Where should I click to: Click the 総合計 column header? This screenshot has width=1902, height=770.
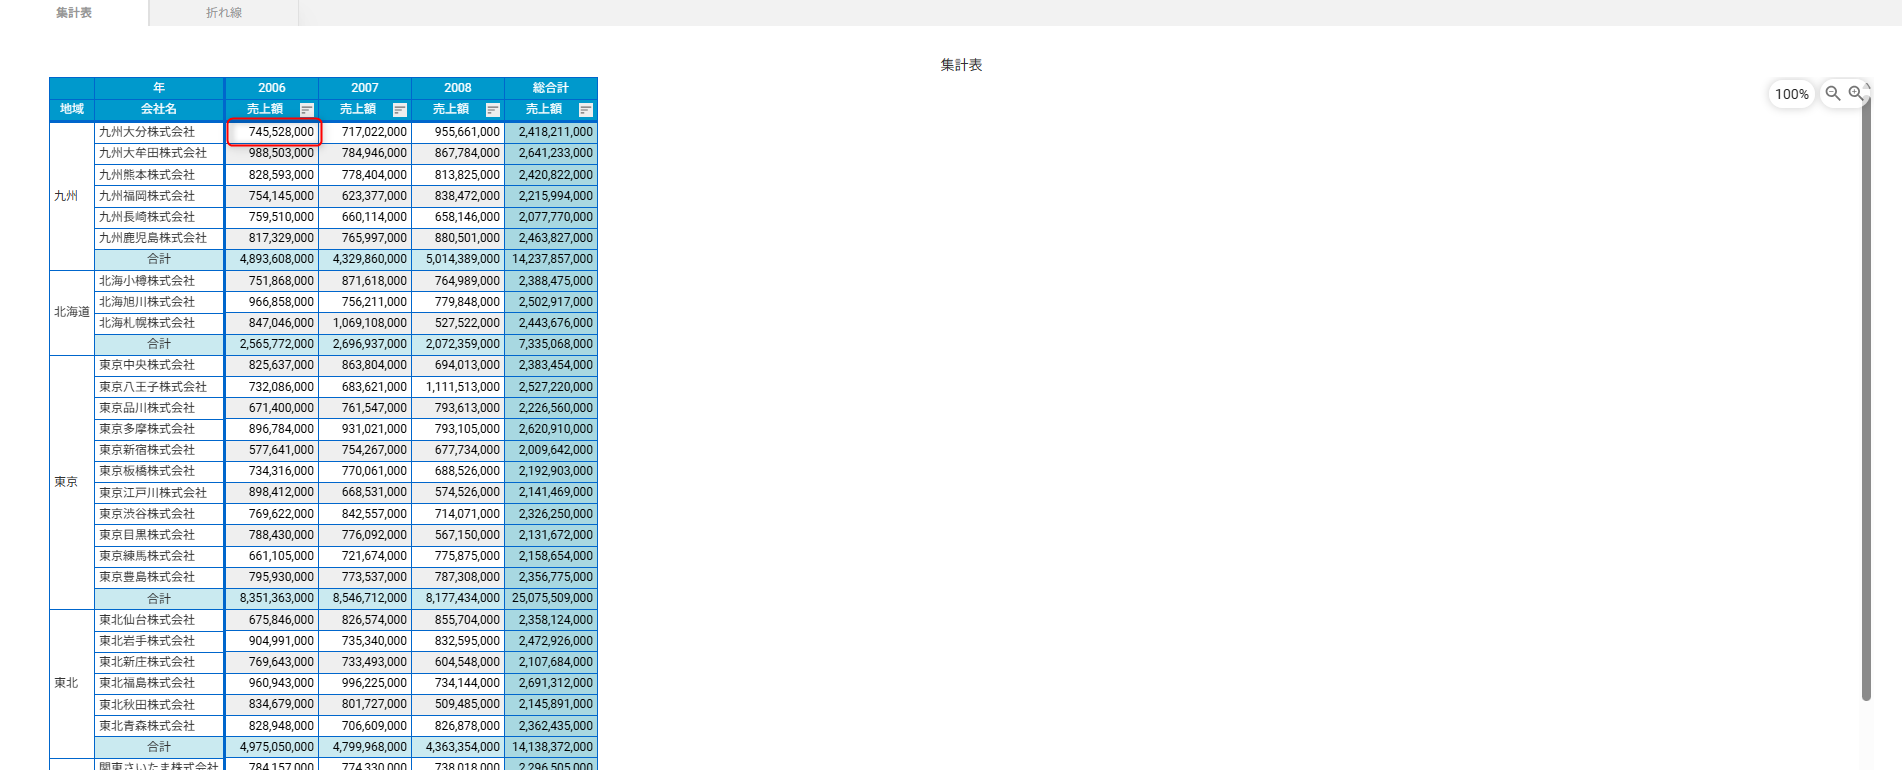click(x=551, y=88)
